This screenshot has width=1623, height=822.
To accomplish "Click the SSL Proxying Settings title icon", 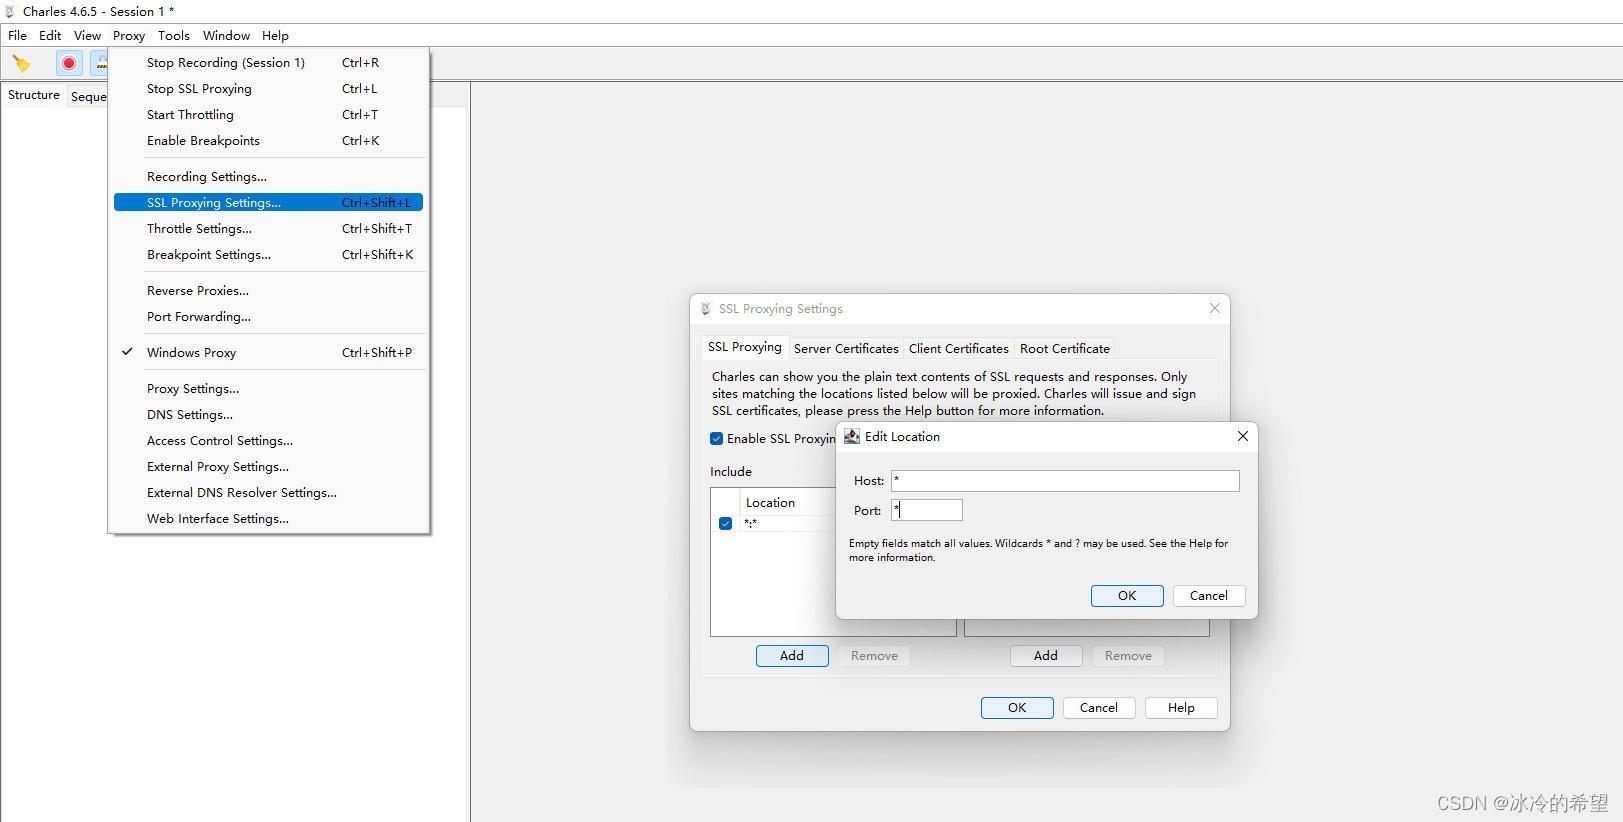I will (706, 309).
